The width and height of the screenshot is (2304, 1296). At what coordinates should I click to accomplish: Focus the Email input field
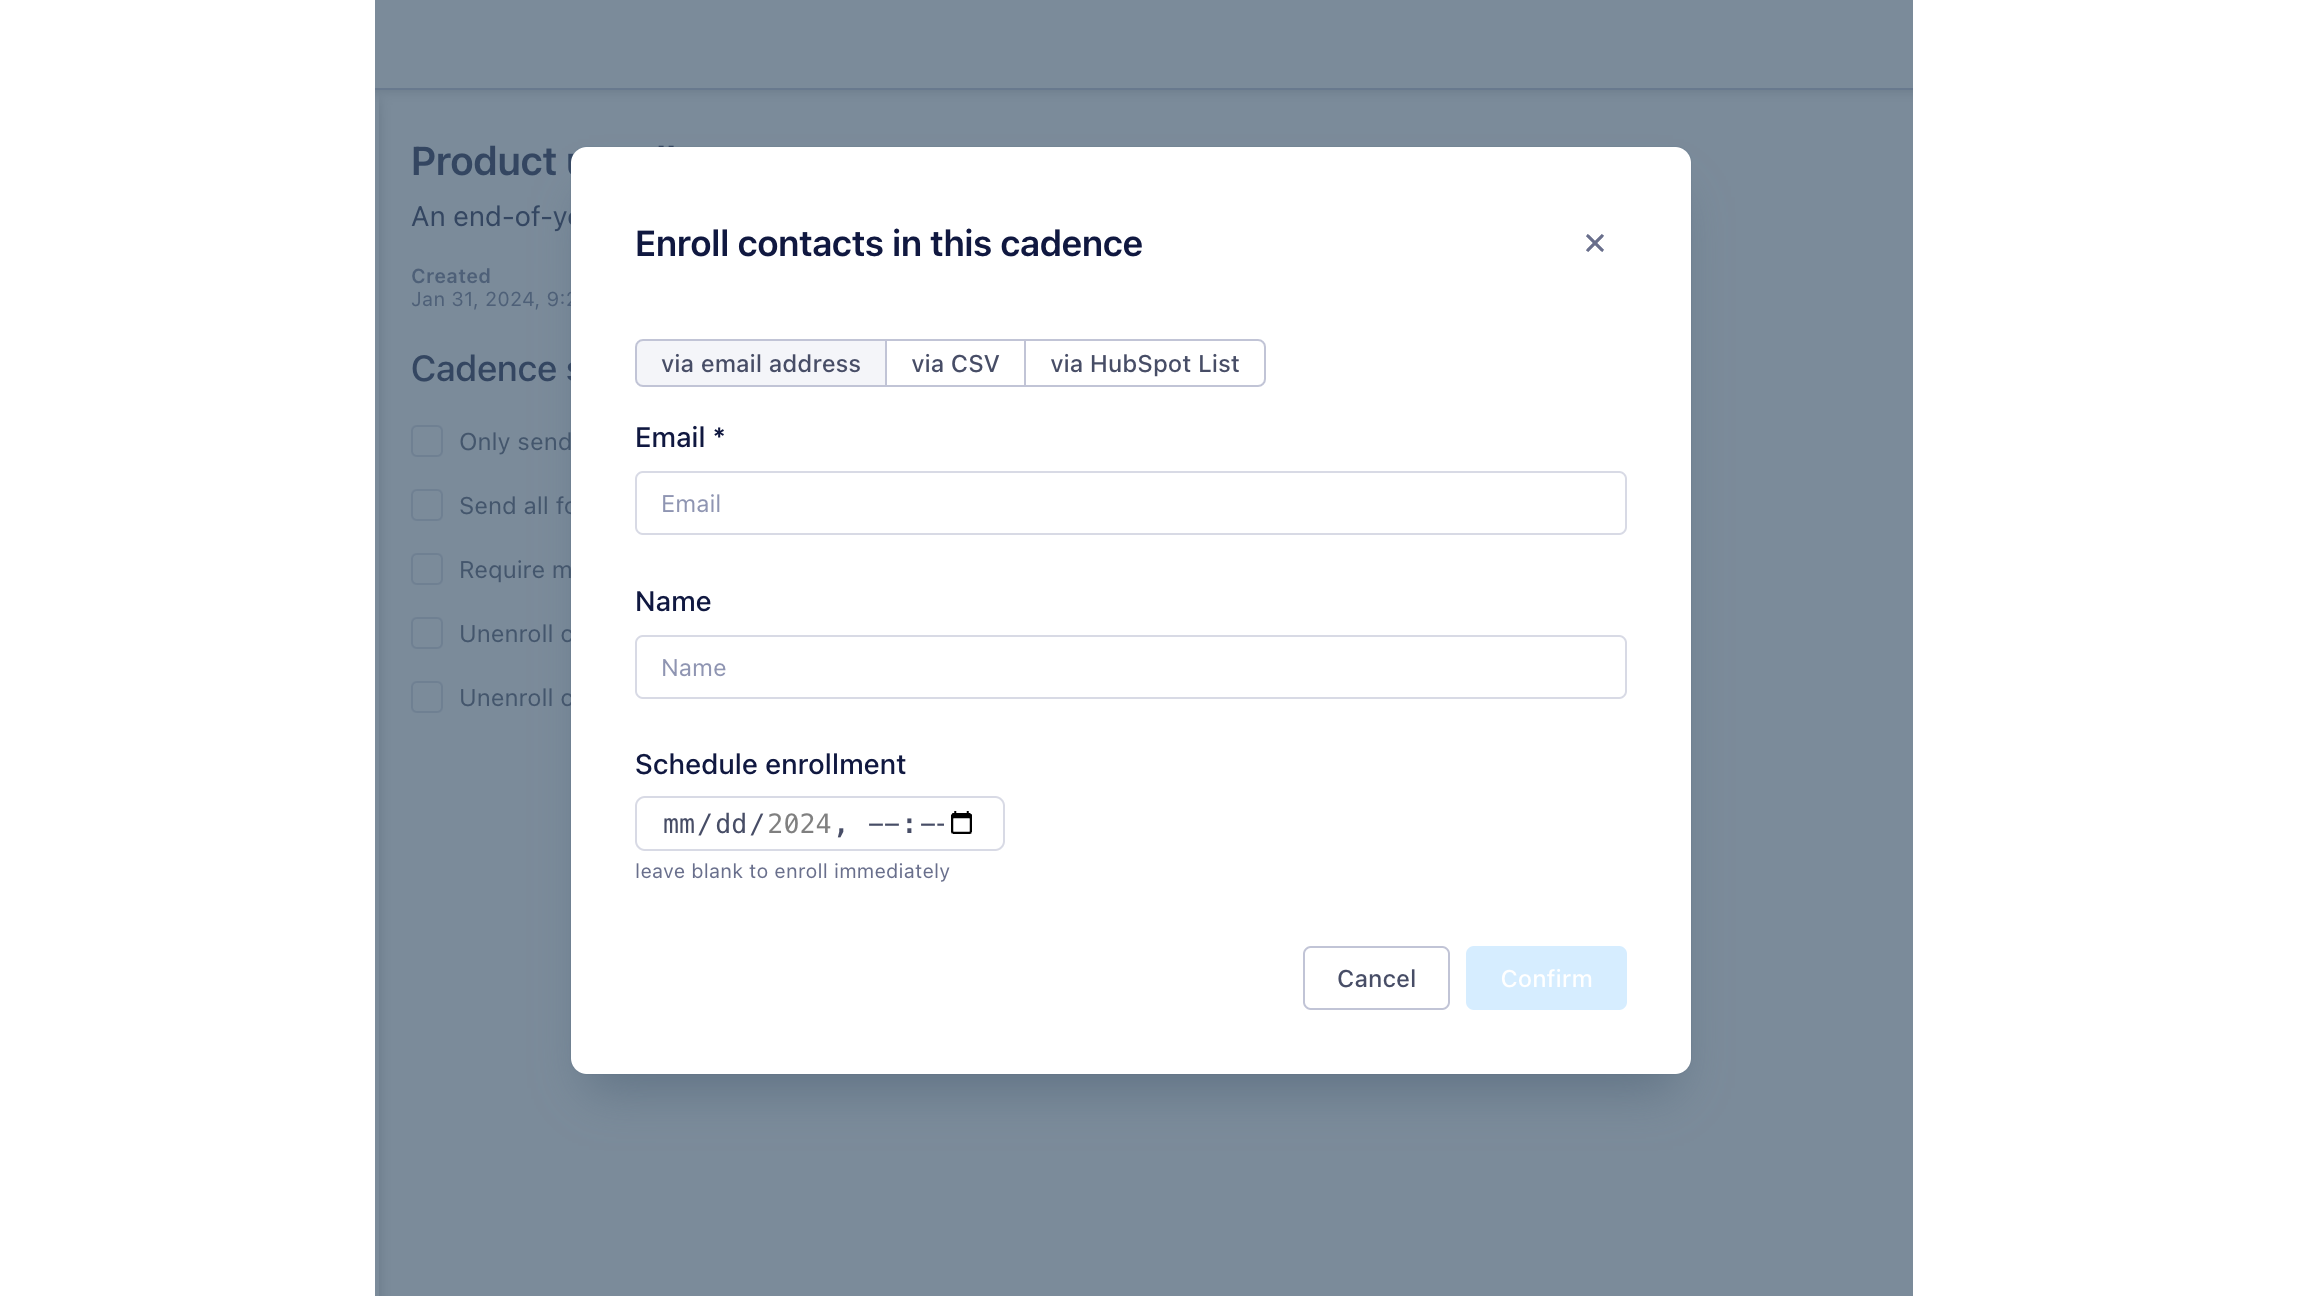(x=1130, y=503)
